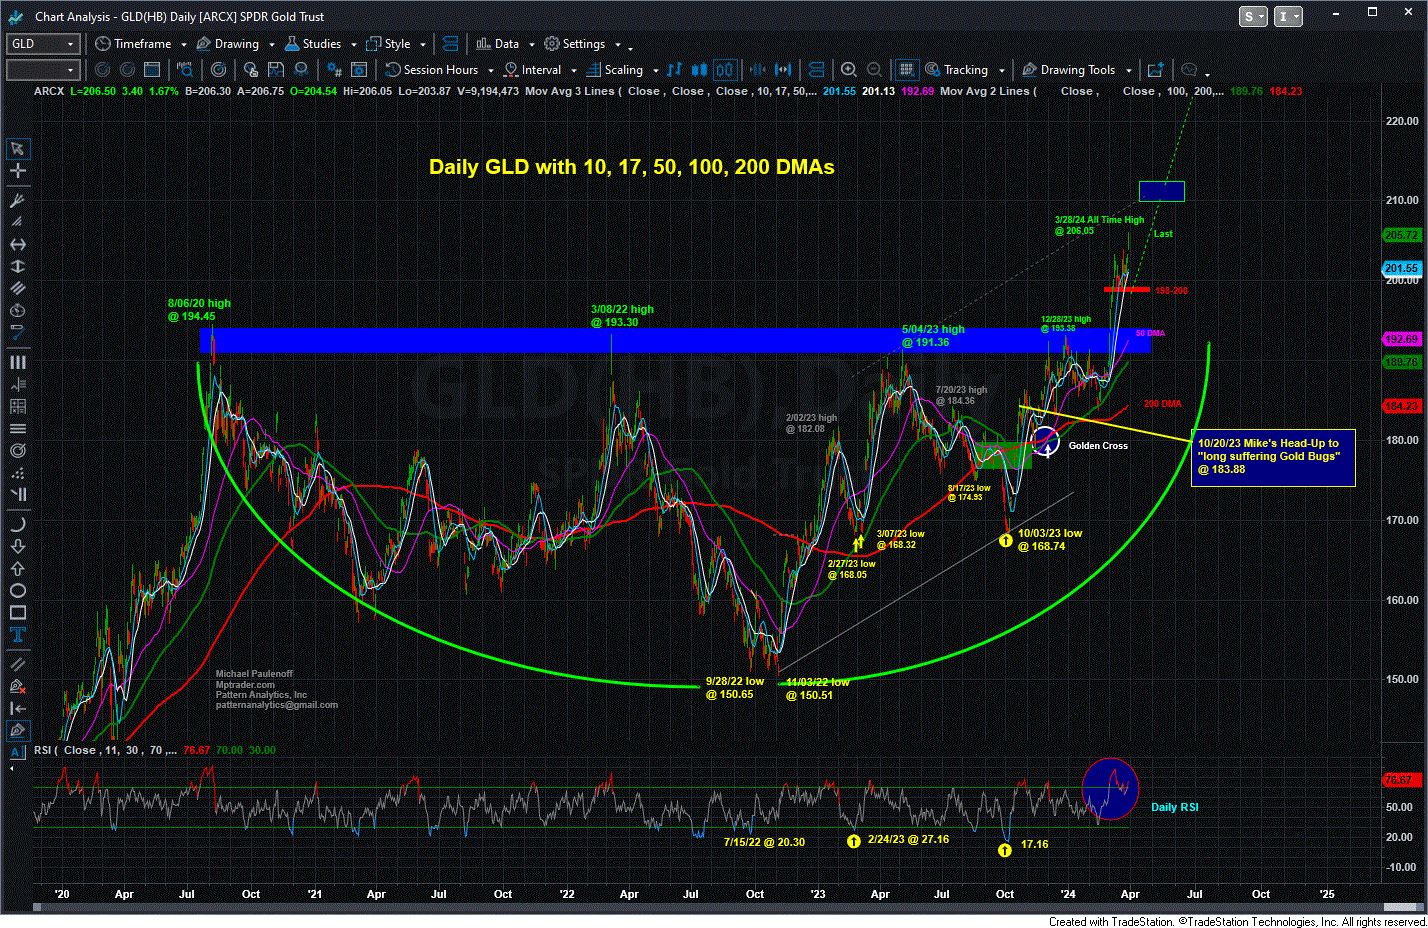Select the up arrow drawing tool
The width and height of the screenshot is (1428, 928).
coord(17,568)
